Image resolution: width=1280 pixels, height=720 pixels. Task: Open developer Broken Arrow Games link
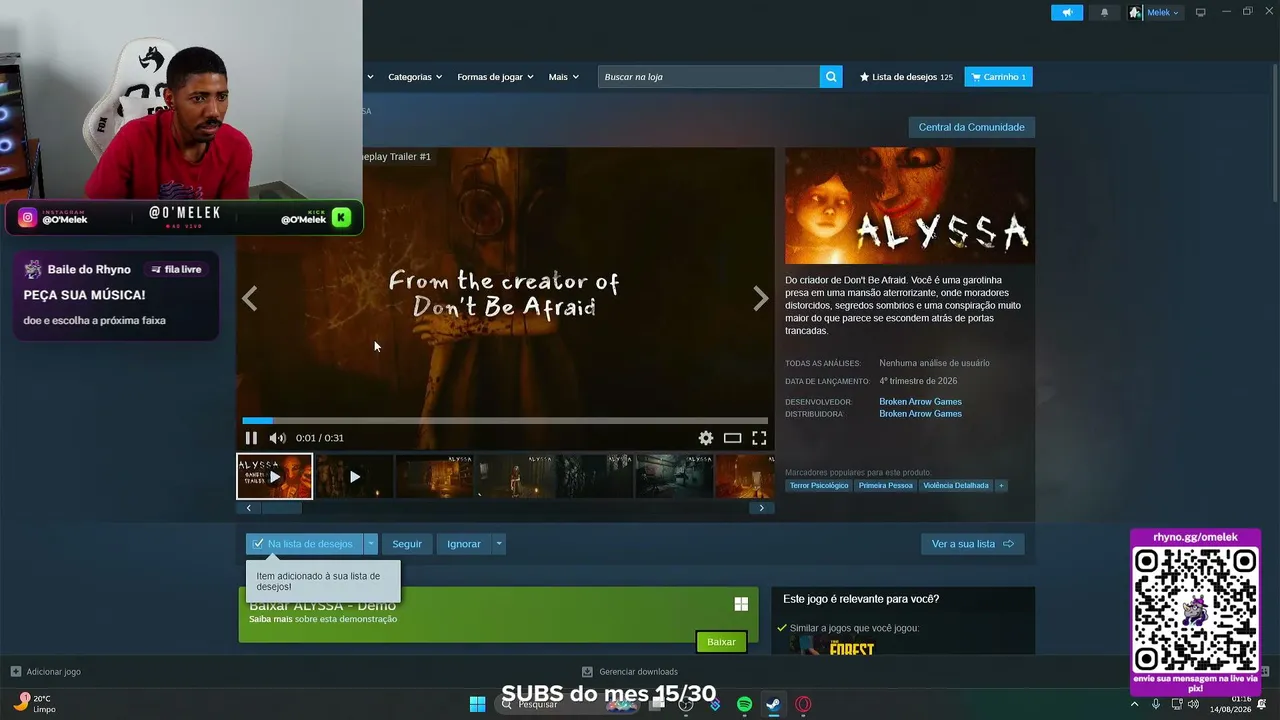click(x=920, y=402)
